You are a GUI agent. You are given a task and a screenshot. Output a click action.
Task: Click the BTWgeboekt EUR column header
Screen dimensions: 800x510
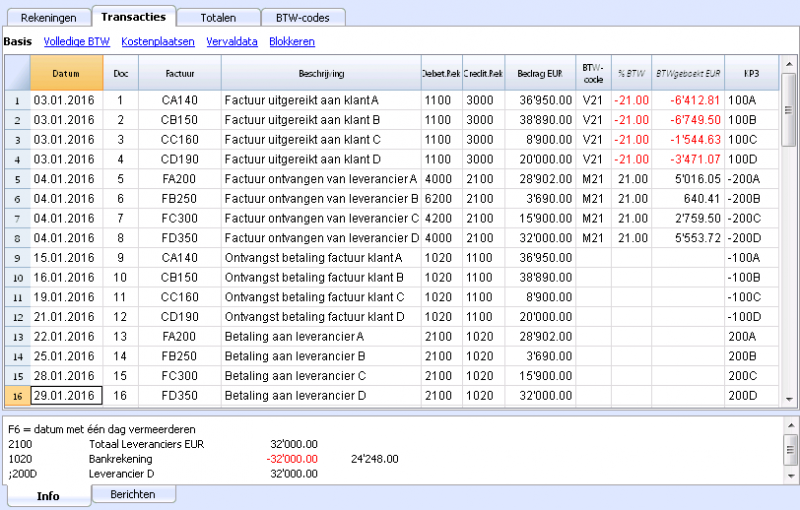688,73
